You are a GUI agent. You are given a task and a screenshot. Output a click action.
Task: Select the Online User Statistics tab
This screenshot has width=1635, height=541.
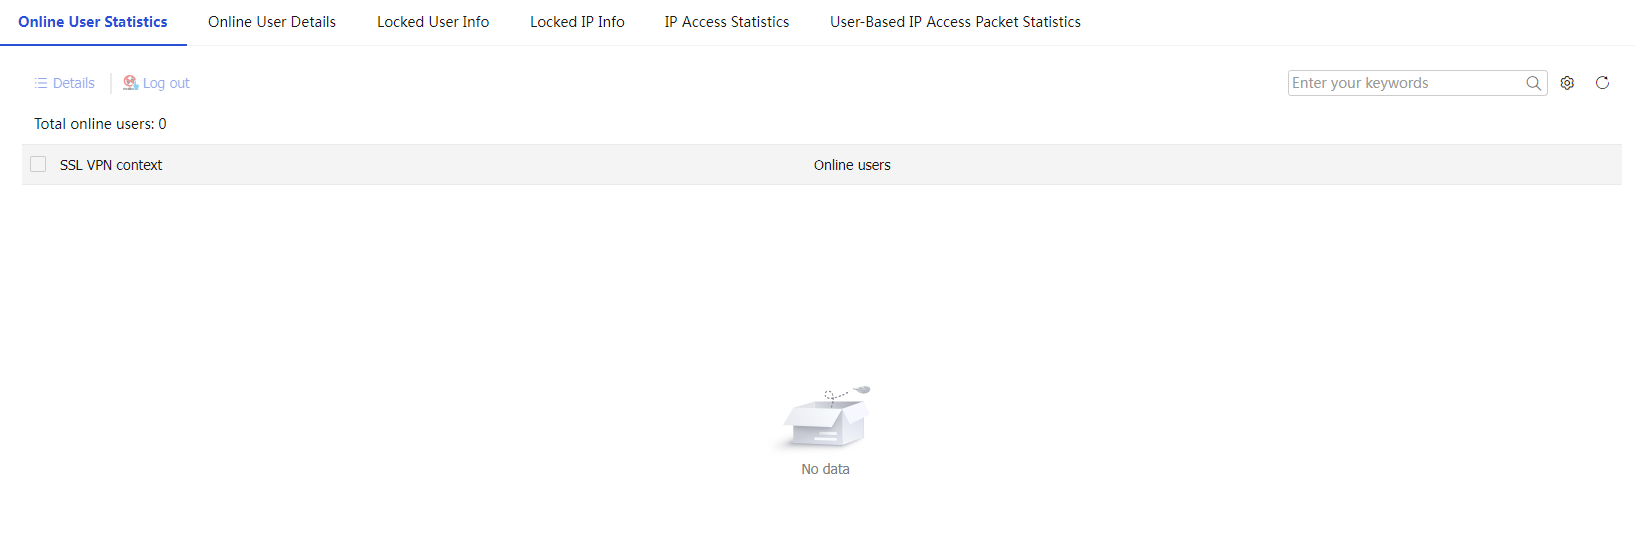tap(93, 22)
